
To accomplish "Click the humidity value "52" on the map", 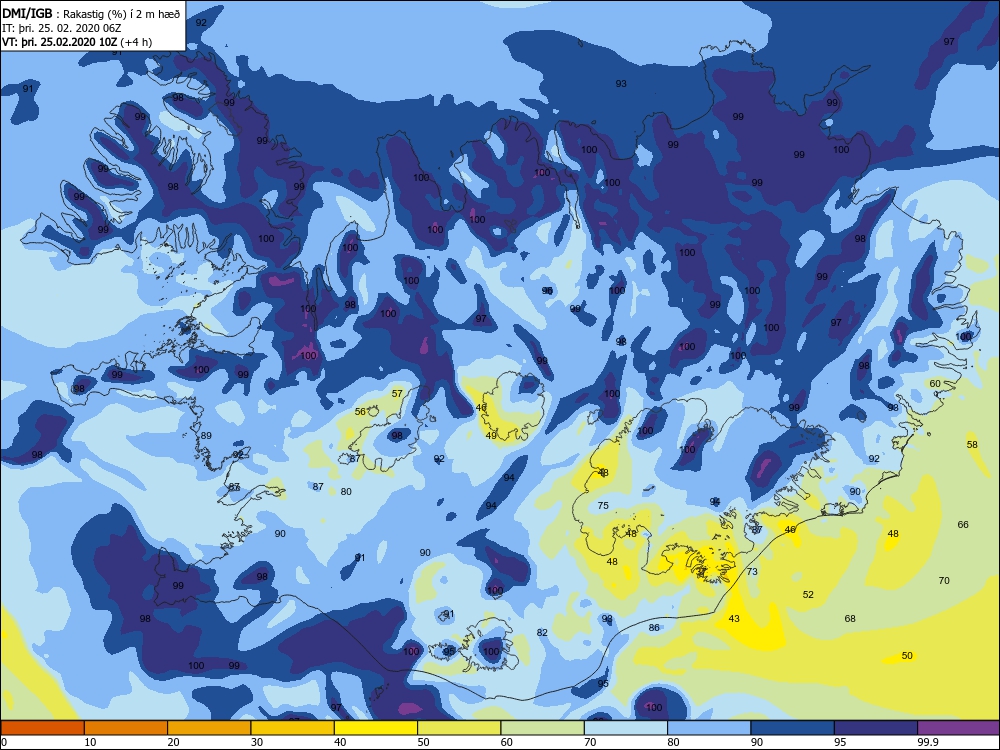I will point(808,594).
